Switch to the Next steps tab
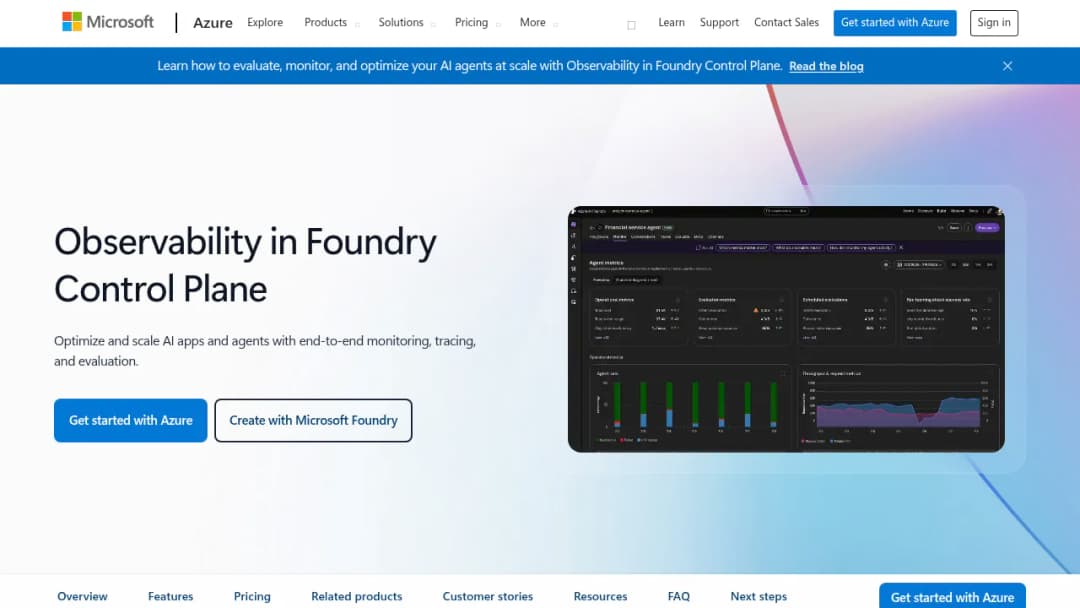Viewport: 1080px width, 608px height. tap(758, 596)
